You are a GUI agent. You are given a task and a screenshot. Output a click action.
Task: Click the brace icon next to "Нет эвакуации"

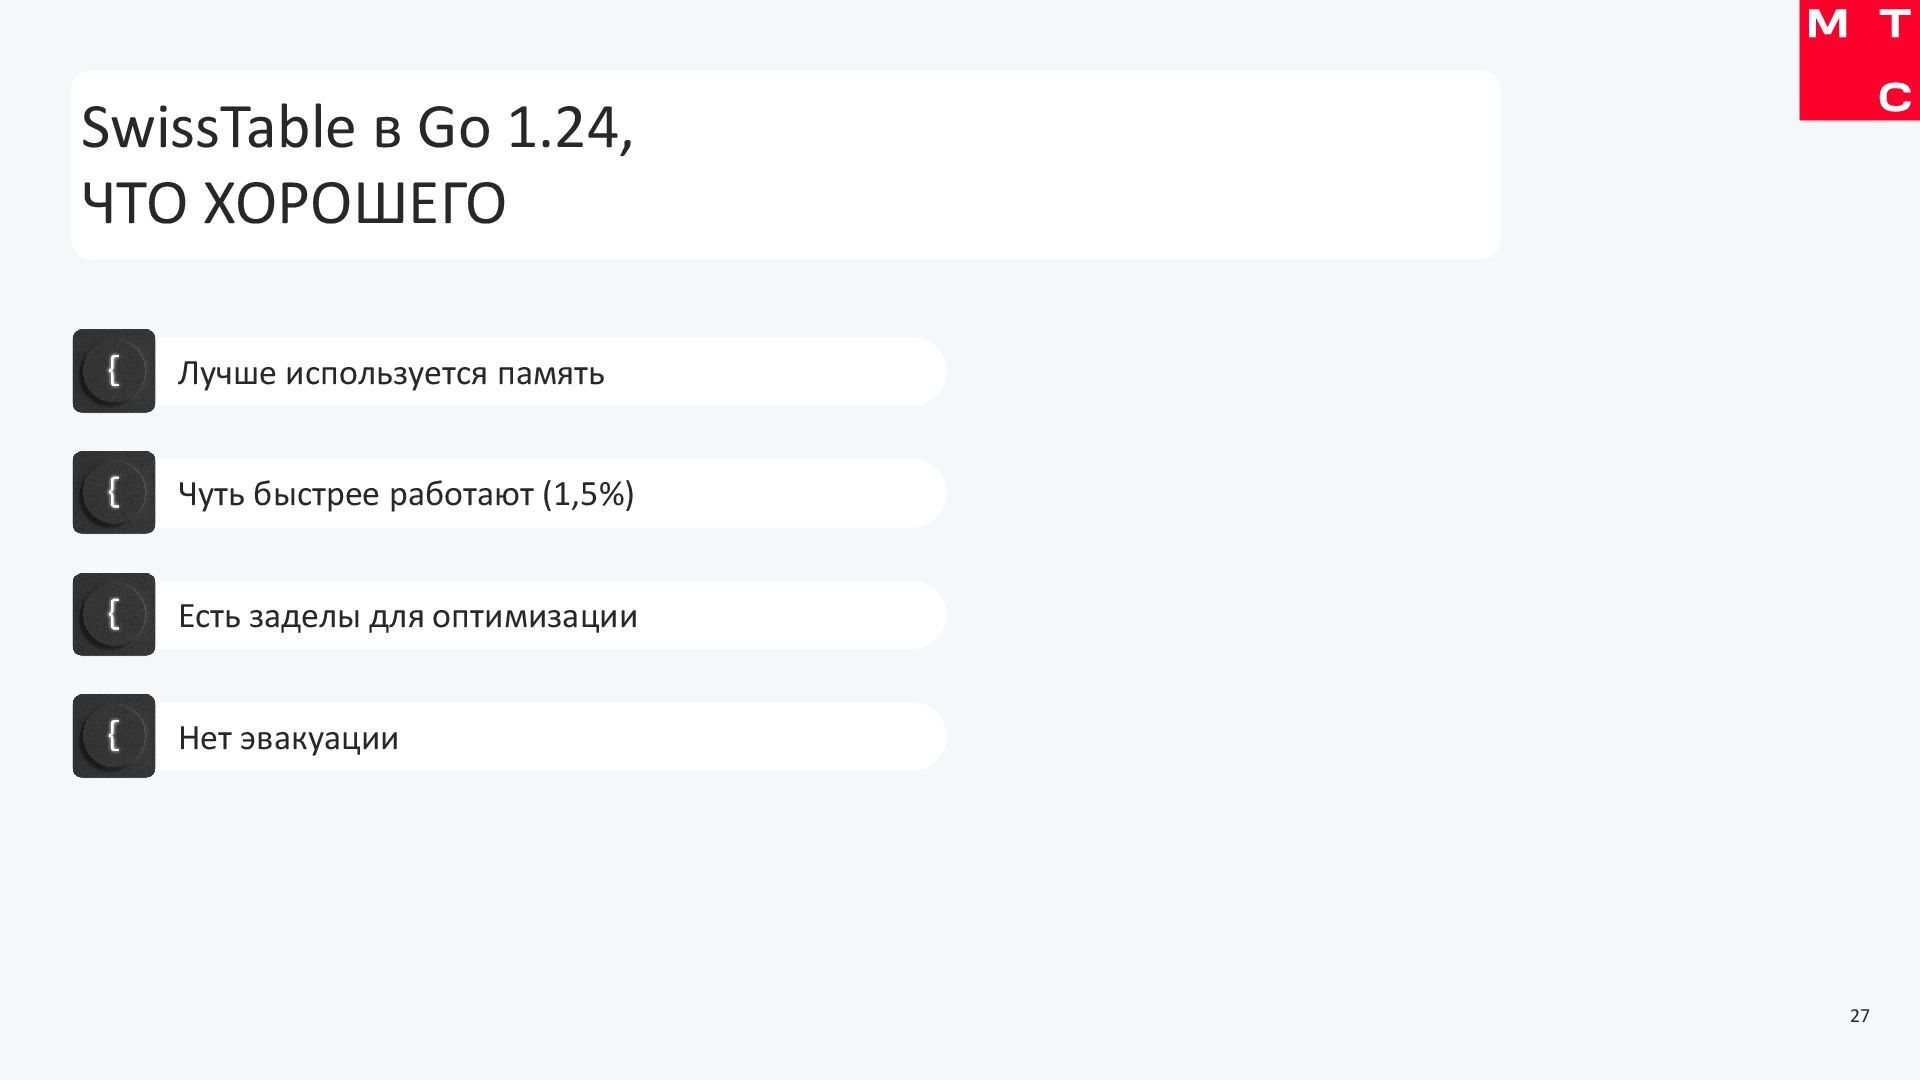(x=113, y=736)
